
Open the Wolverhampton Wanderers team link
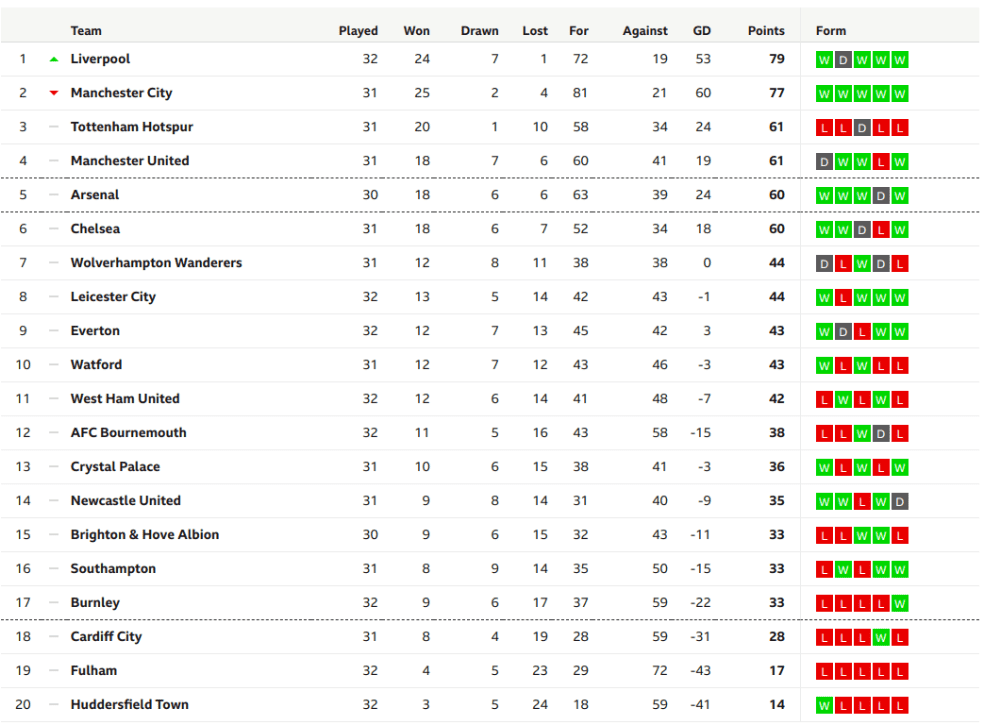pyautogui.click(x=156, y=263)
